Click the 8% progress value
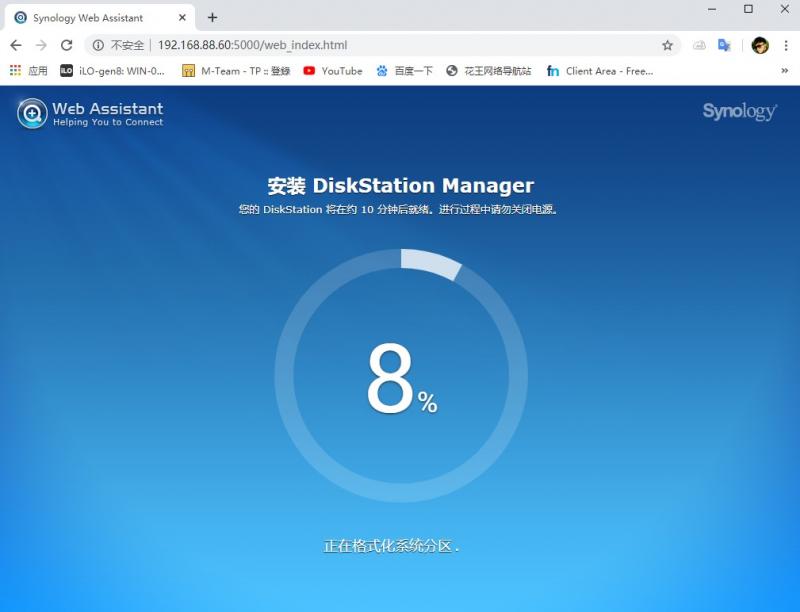800x612 pixels. tap(402, 377)
